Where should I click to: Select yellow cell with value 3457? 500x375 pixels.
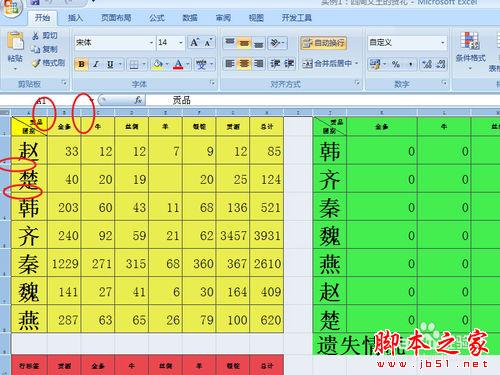(x=233, y=236)
